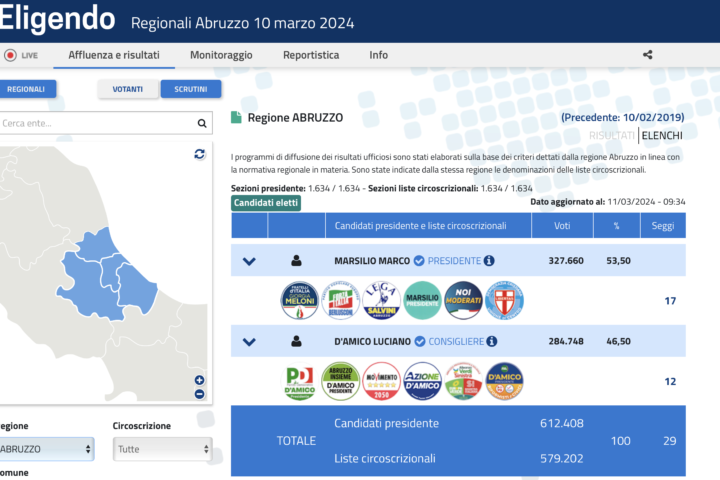Image resolution: width=720 pixels, height=480 pixels.
Task: Open the Circoscrizione dropdown showing Tutte
Action: pos(163,449)
